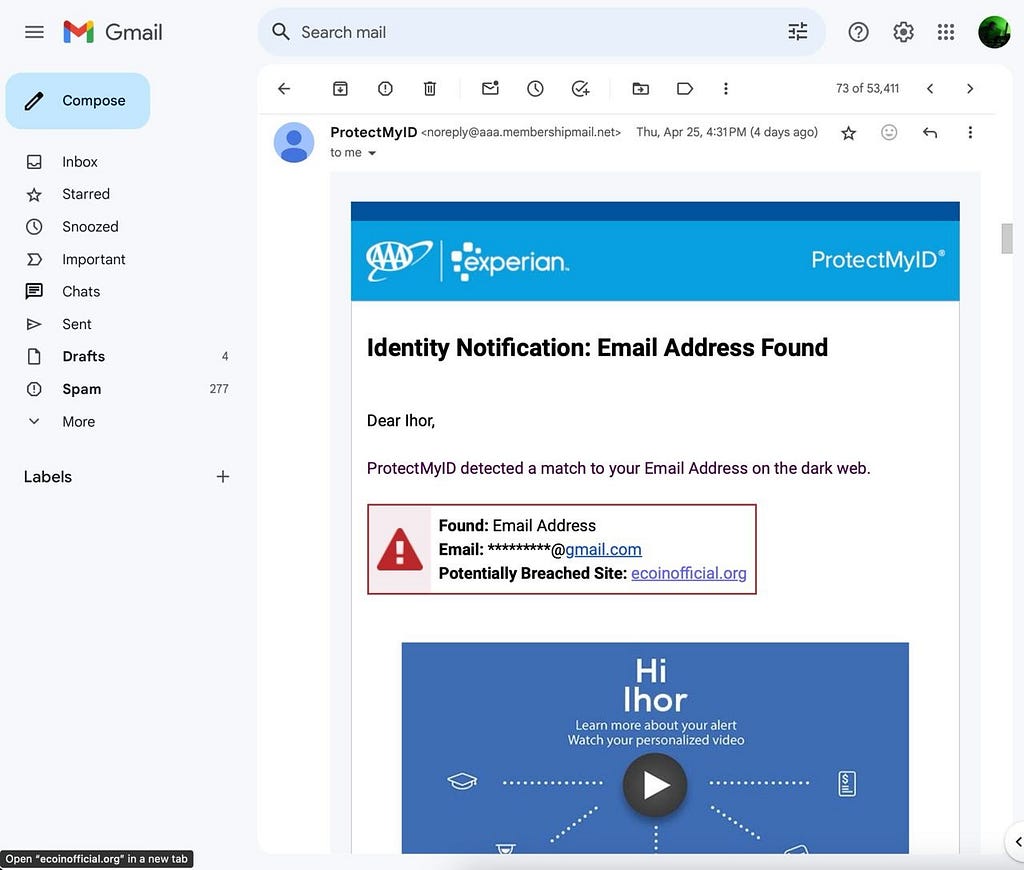Open the gmail.com link
The width and height of the screenshot is (1024, 870).
pos(603,549)
